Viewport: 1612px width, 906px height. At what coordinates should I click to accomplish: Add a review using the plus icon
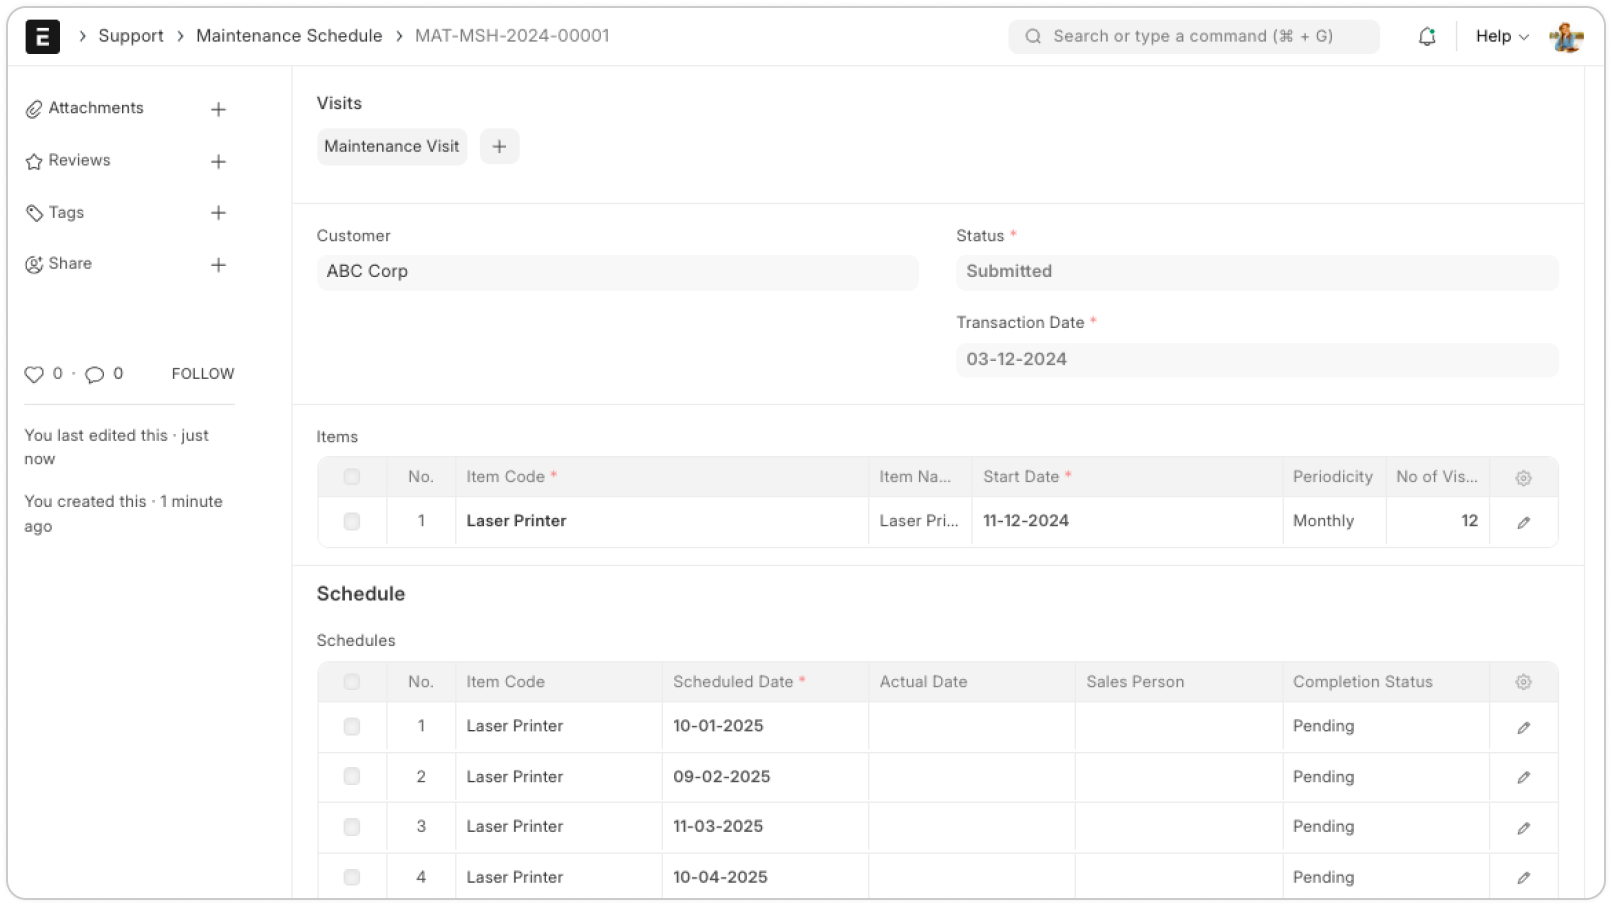[218, 161]
